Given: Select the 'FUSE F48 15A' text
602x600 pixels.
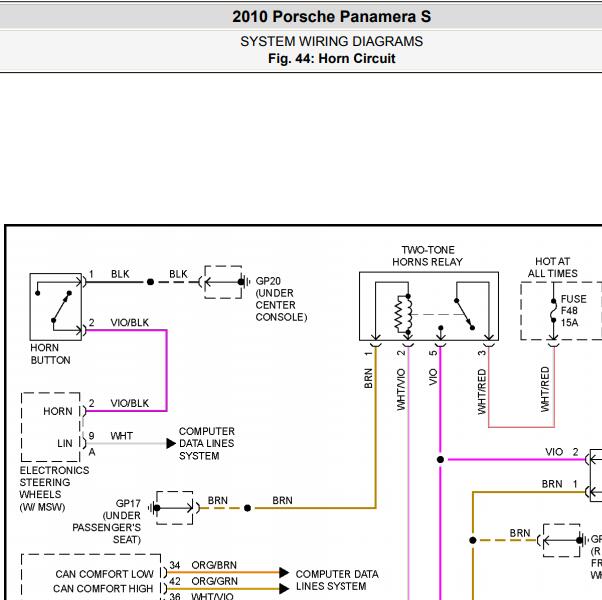Looking at the screenshot, I should [574, 311].
